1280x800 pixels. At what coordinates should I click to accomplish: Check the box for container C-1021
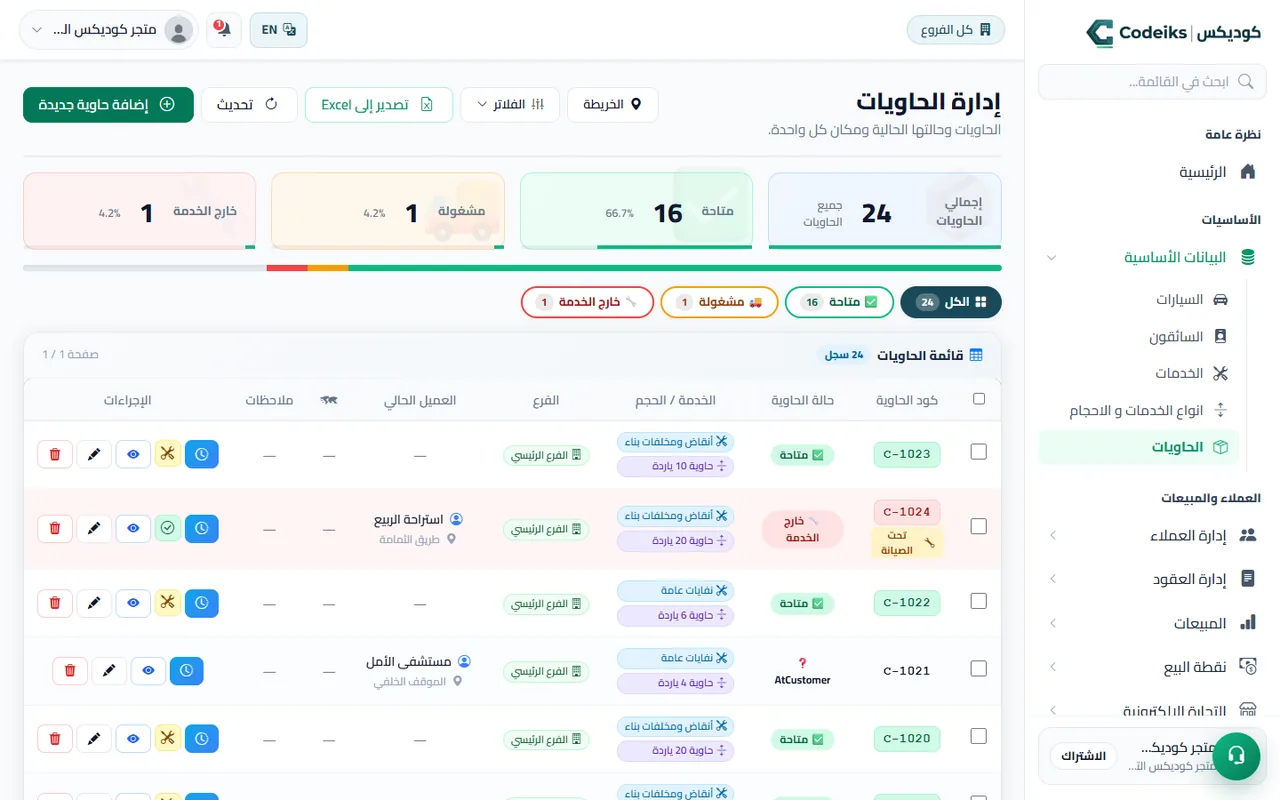(x=979, y=669)
